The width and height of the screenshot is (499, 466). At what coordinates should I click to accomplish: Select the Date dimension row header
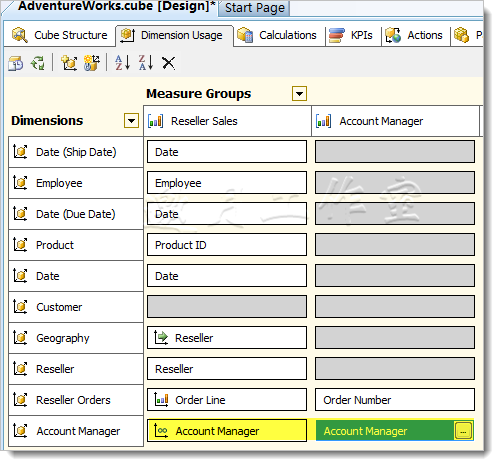(x=76, y=276)
